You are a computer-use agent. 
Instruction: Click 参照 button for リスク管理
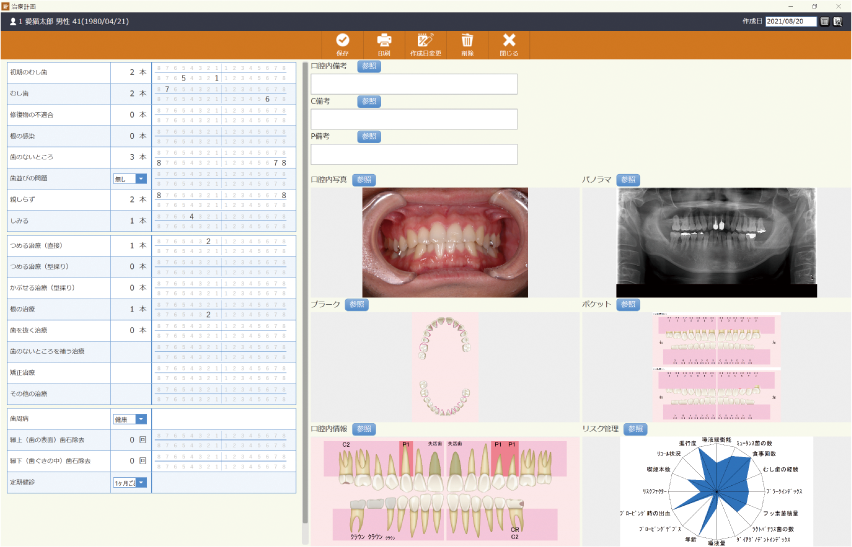(x=636, y=429)
